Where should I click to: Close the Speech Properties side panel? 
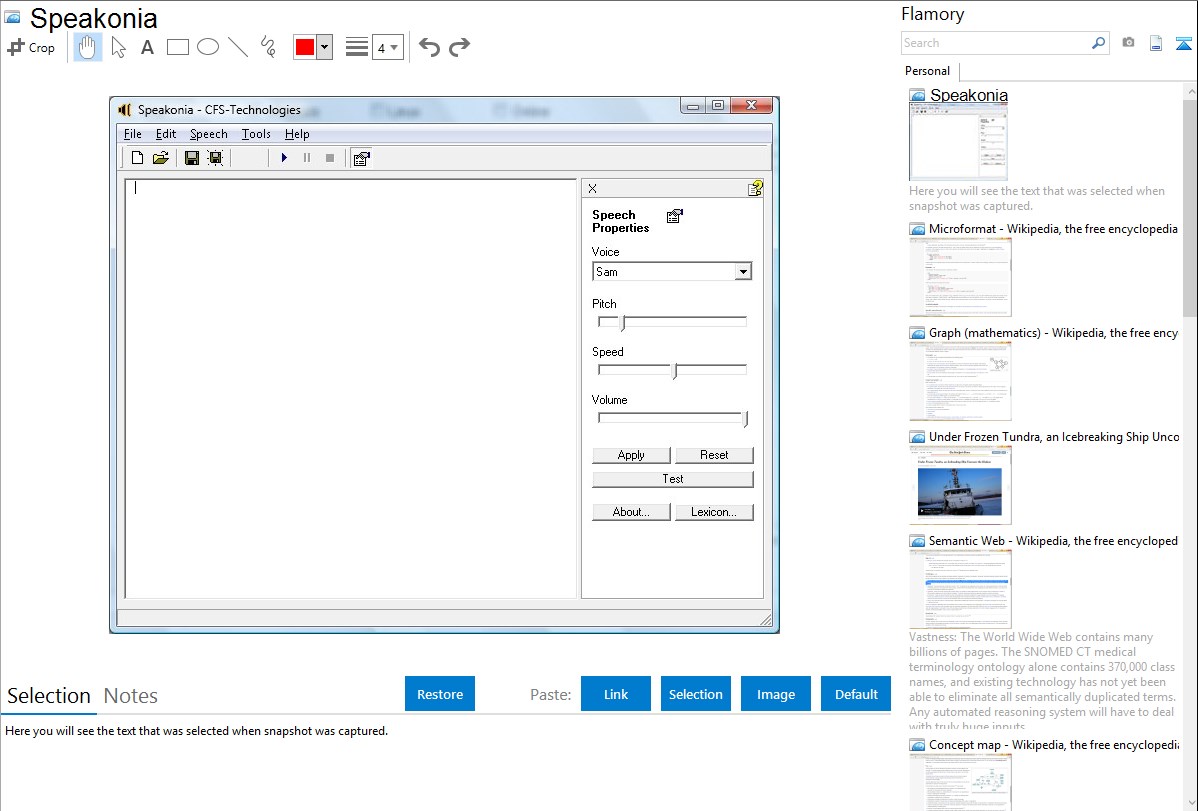(592, 188)
